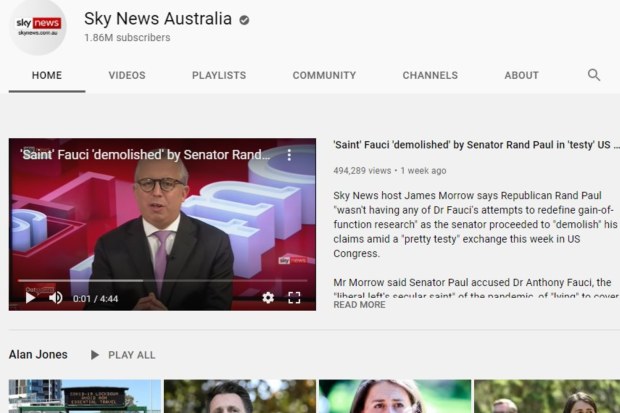Mute the video with speaker icon
The height and width of the screenshot is (413, 620).
click(55, 297)
